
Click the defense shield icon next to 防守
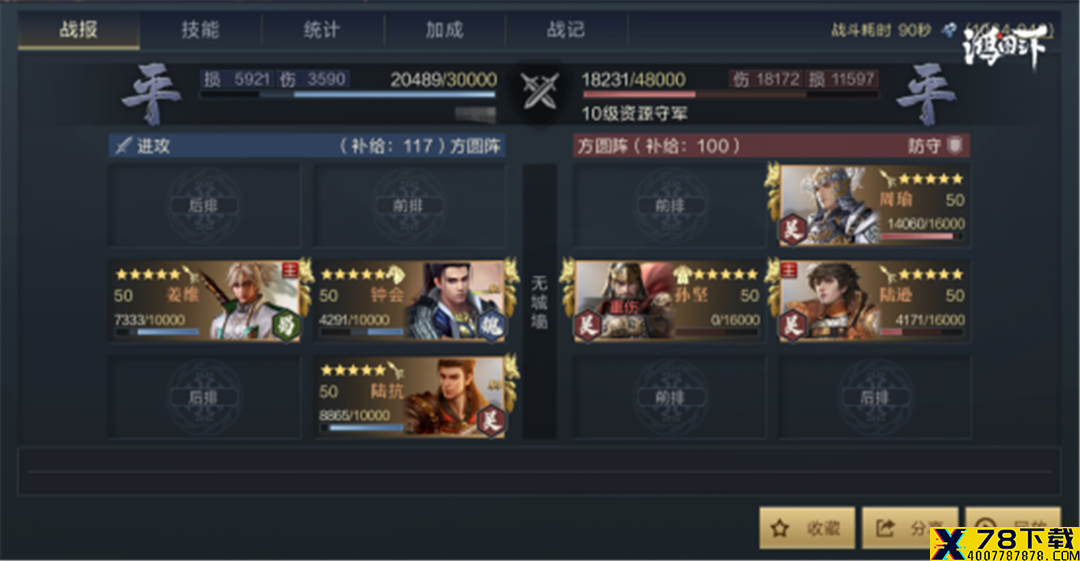[955, 145]
